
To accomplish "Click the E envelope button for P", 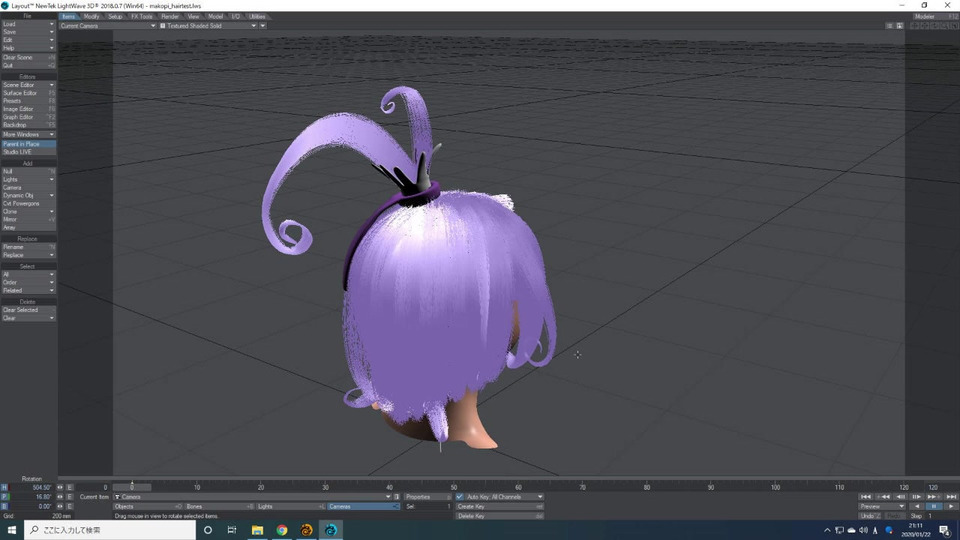I will click(70, 497).
